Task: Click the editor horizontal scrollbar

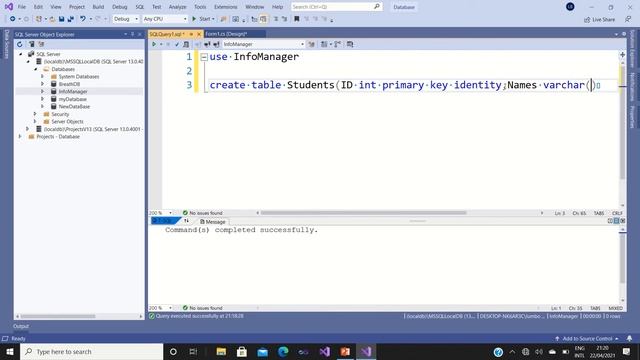Action: (363, 213)
